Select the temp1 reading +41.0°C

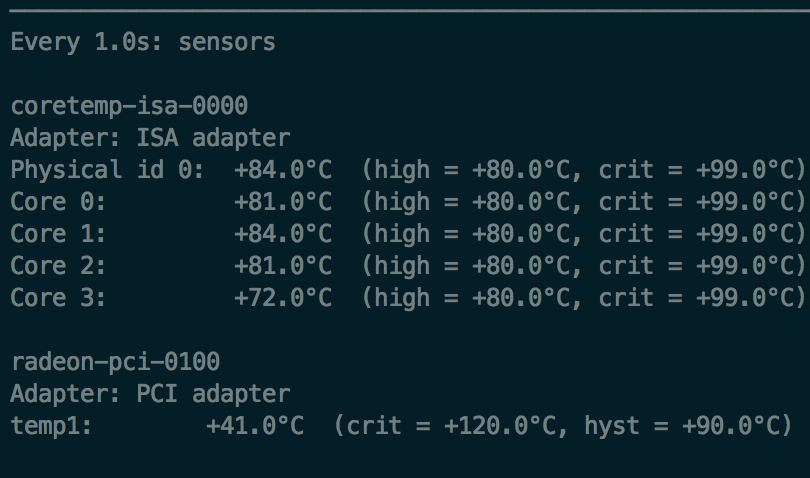[255, 426]
